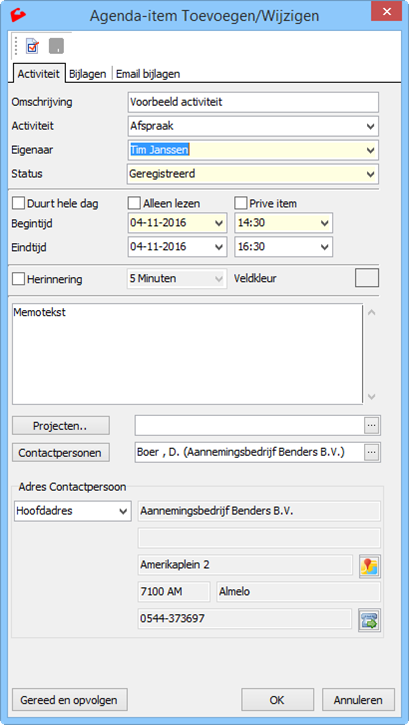Switch to the Bijlagen tab
Viewport: 409px width, 725px height.
pos(88,74)
